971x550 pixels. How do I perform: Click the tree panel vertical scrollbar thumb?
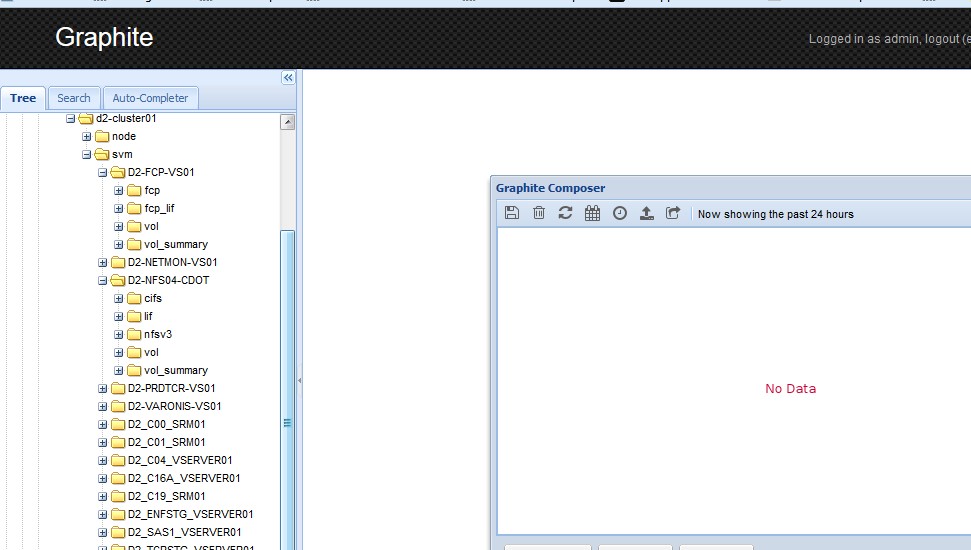pos(287,390)
